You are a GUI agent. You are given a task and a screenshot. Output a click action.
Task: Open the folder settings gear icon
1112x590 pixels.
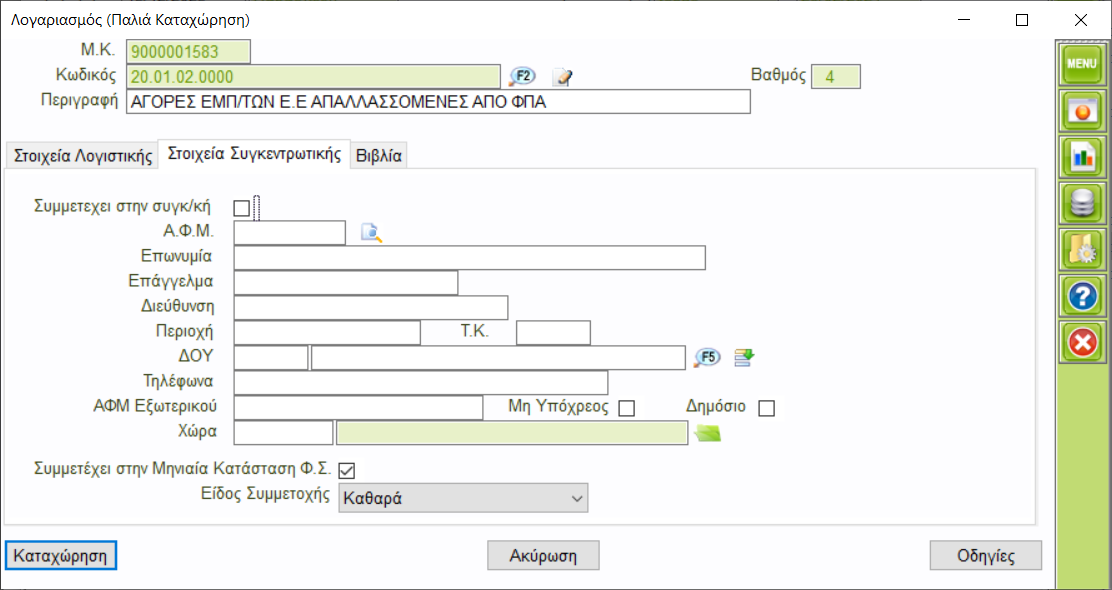[1082, 250]
